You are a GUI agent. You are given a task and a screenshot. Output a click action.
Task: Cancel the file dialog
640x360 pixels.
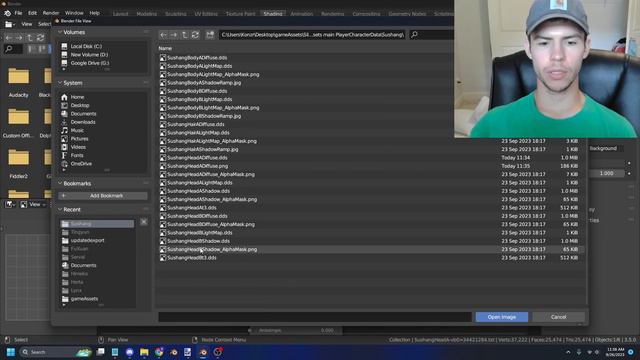click(x=558, y=317)
